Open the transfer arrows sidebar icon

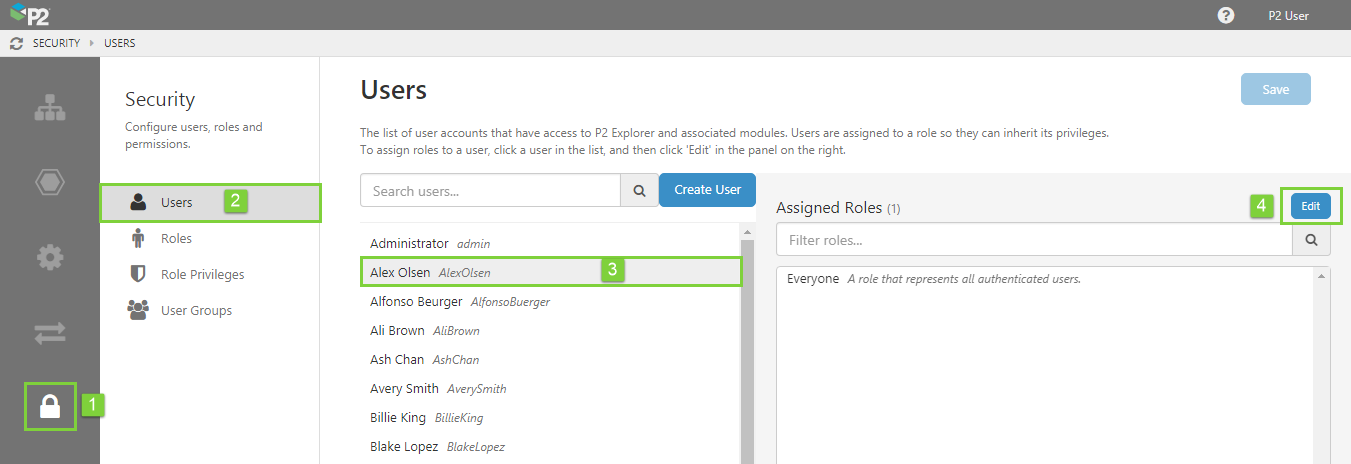pyautogui.click(x=50, y=333)
